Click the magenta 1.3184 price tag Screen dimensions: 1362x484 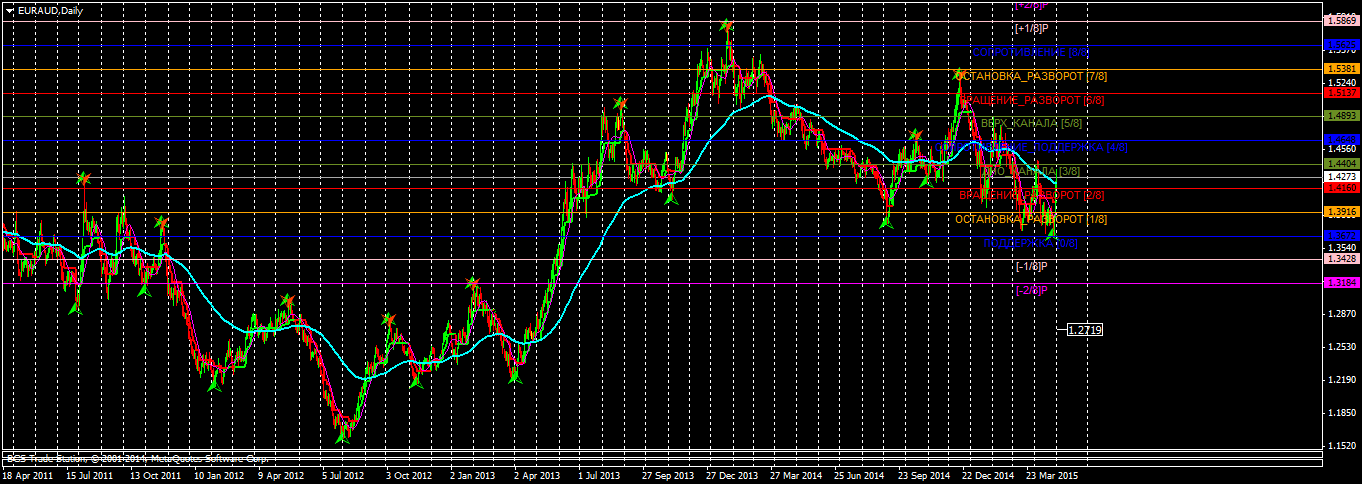point(1341,283)
